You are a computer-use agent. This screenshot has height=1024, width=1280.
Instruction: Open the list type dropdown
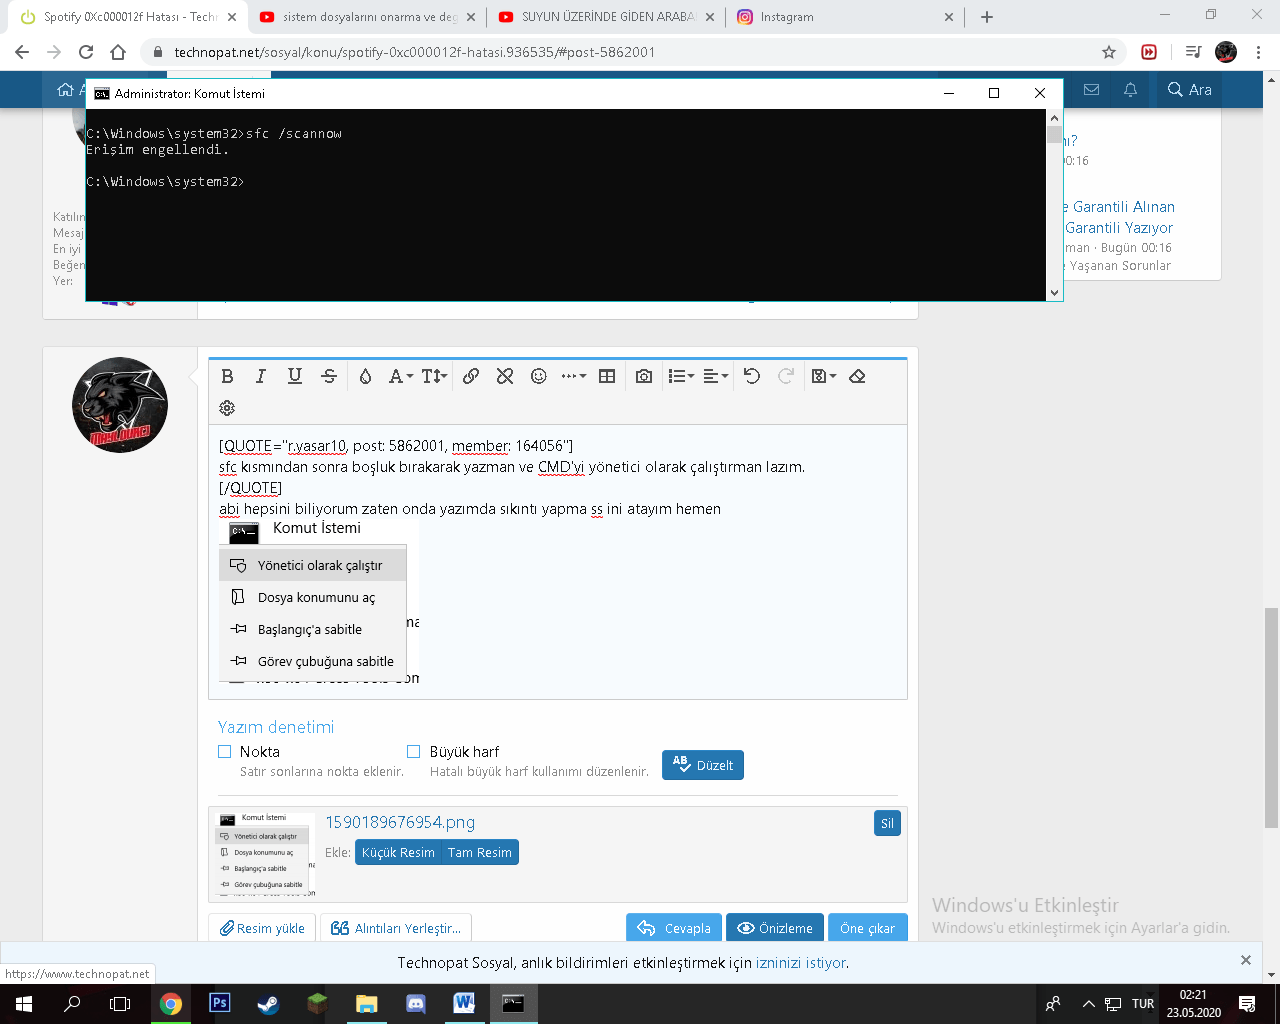click(x=681, y=376)
